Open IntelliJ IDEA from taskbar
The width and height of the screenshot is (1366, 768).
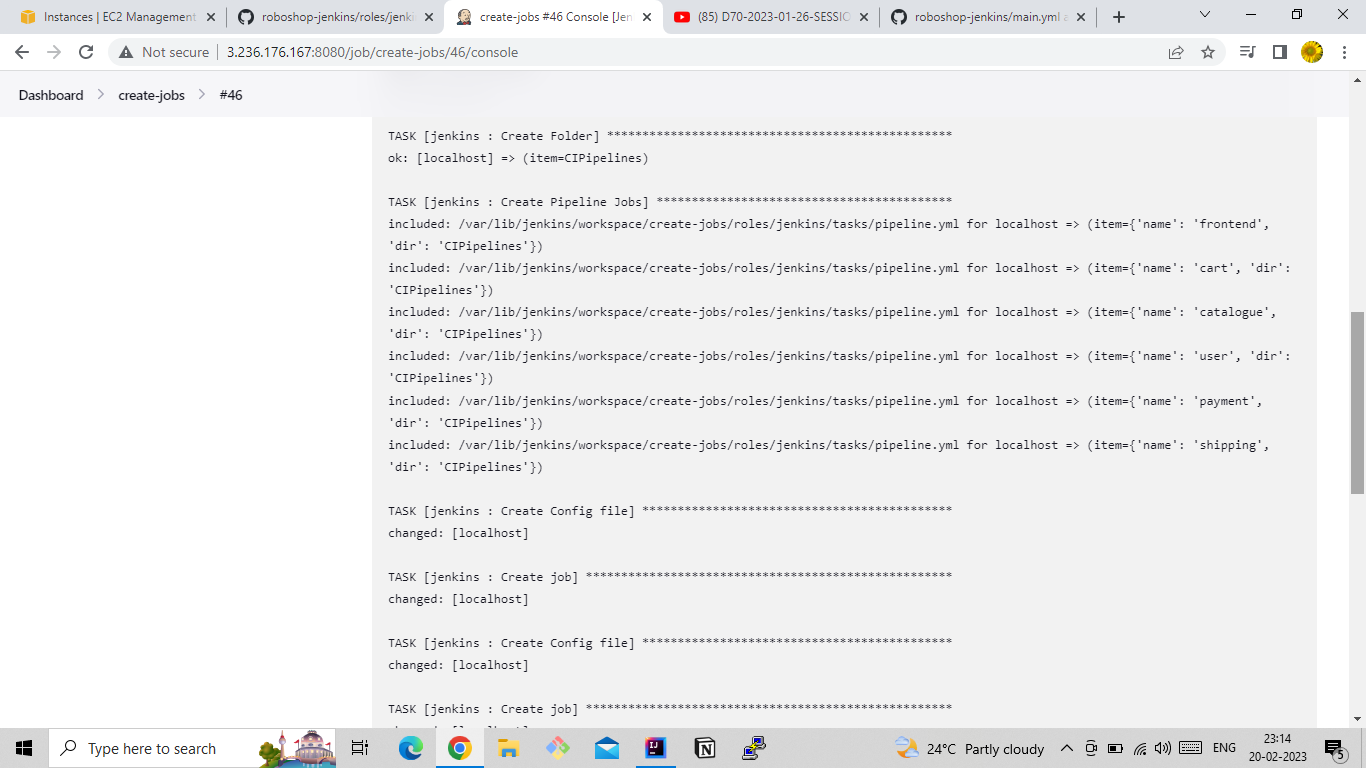[656, 748]
